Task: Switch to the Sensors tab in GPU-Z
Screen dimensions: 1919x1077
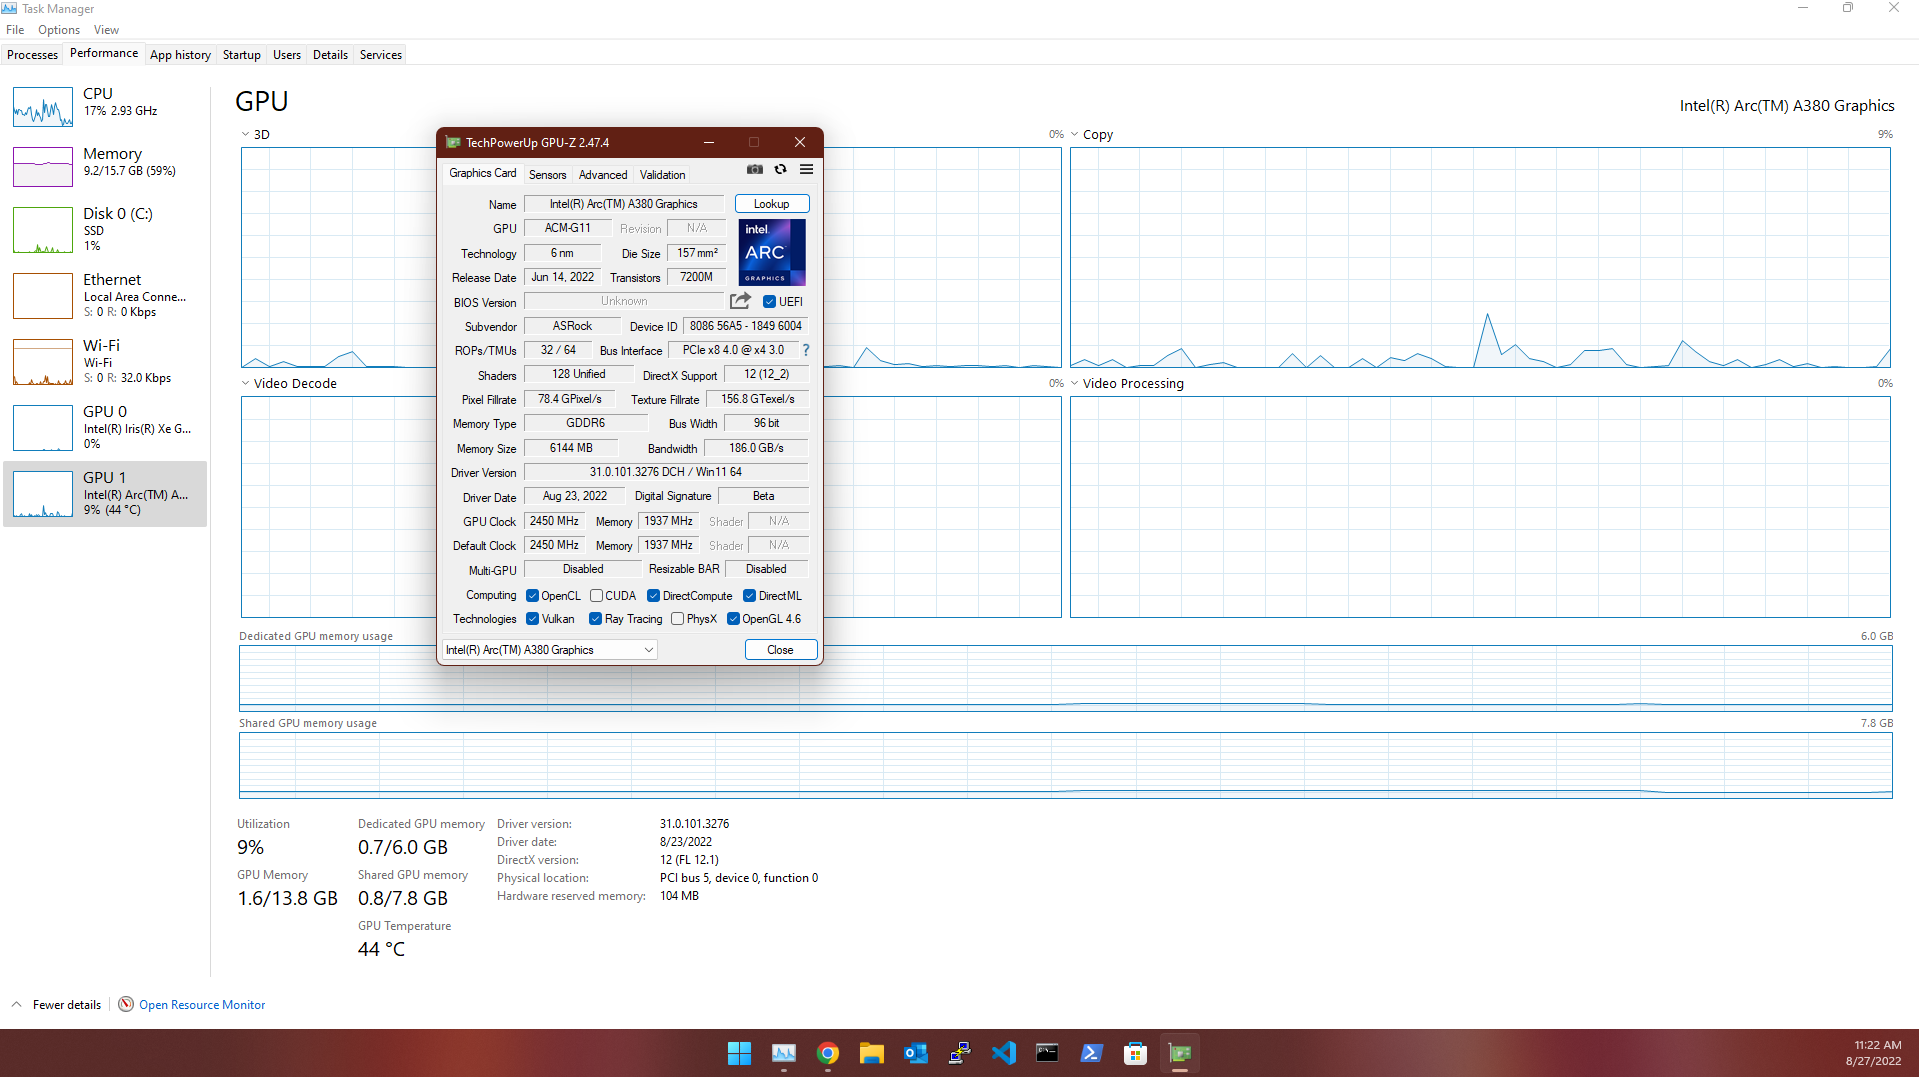Action: tap(547, 174)
